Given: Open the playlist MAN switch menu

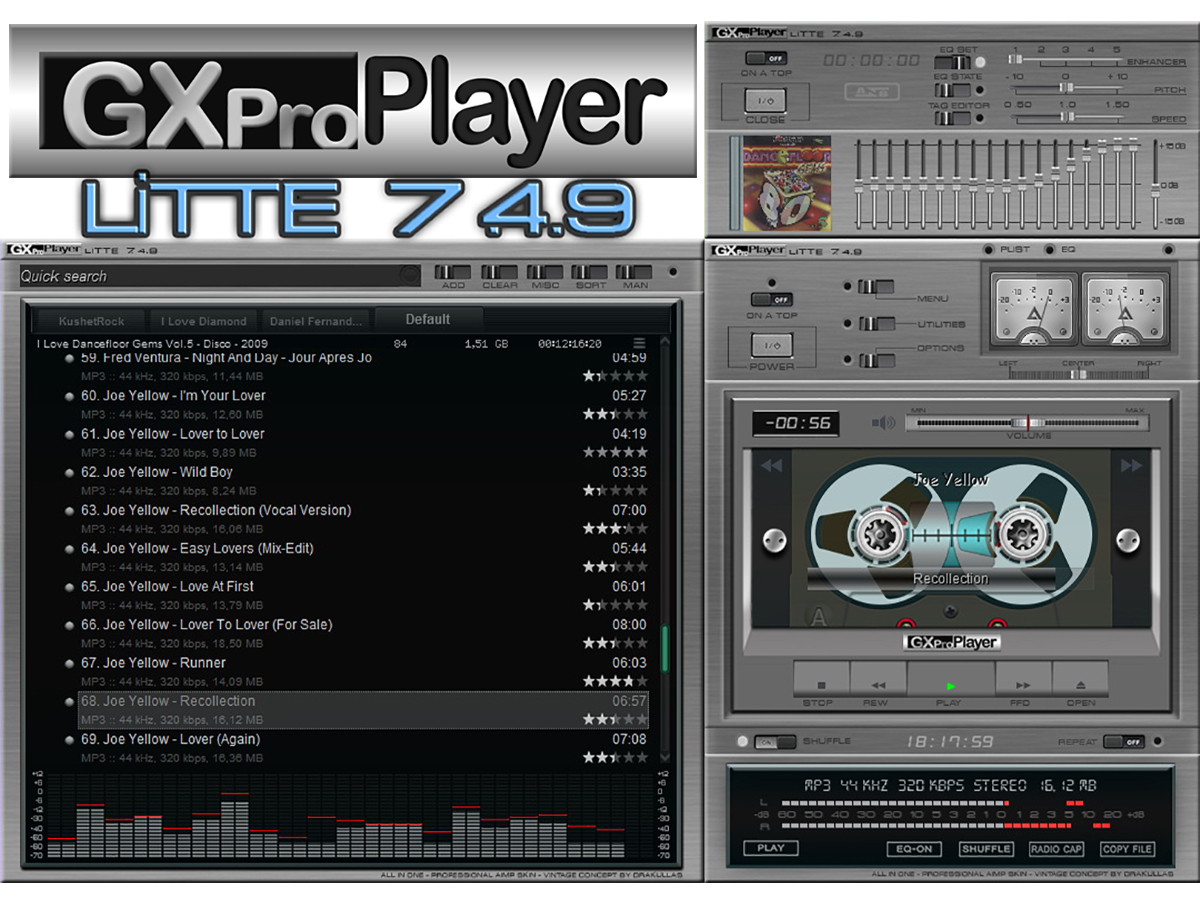Looking at the screenshot, I should 634,272.
